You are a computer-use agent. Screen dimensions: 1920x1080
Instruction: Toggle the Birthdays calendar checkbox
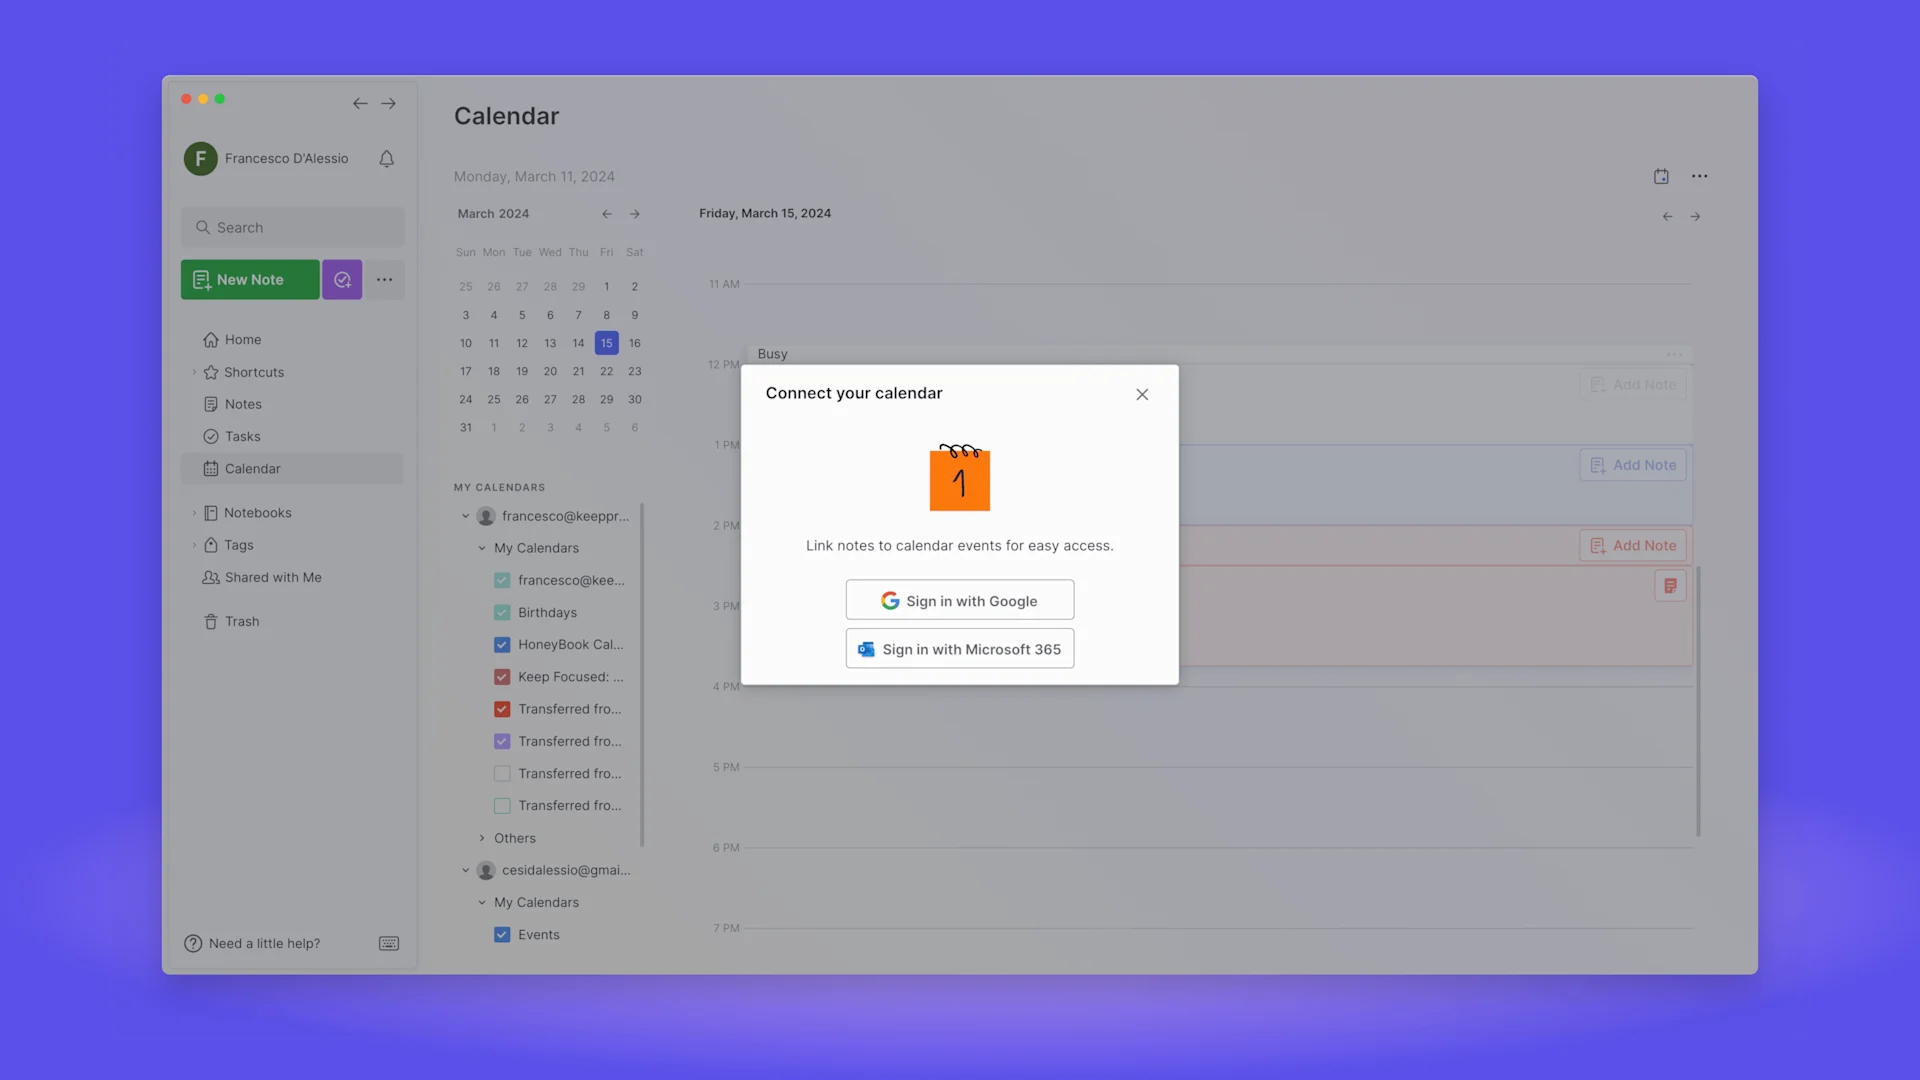point(502,613)
